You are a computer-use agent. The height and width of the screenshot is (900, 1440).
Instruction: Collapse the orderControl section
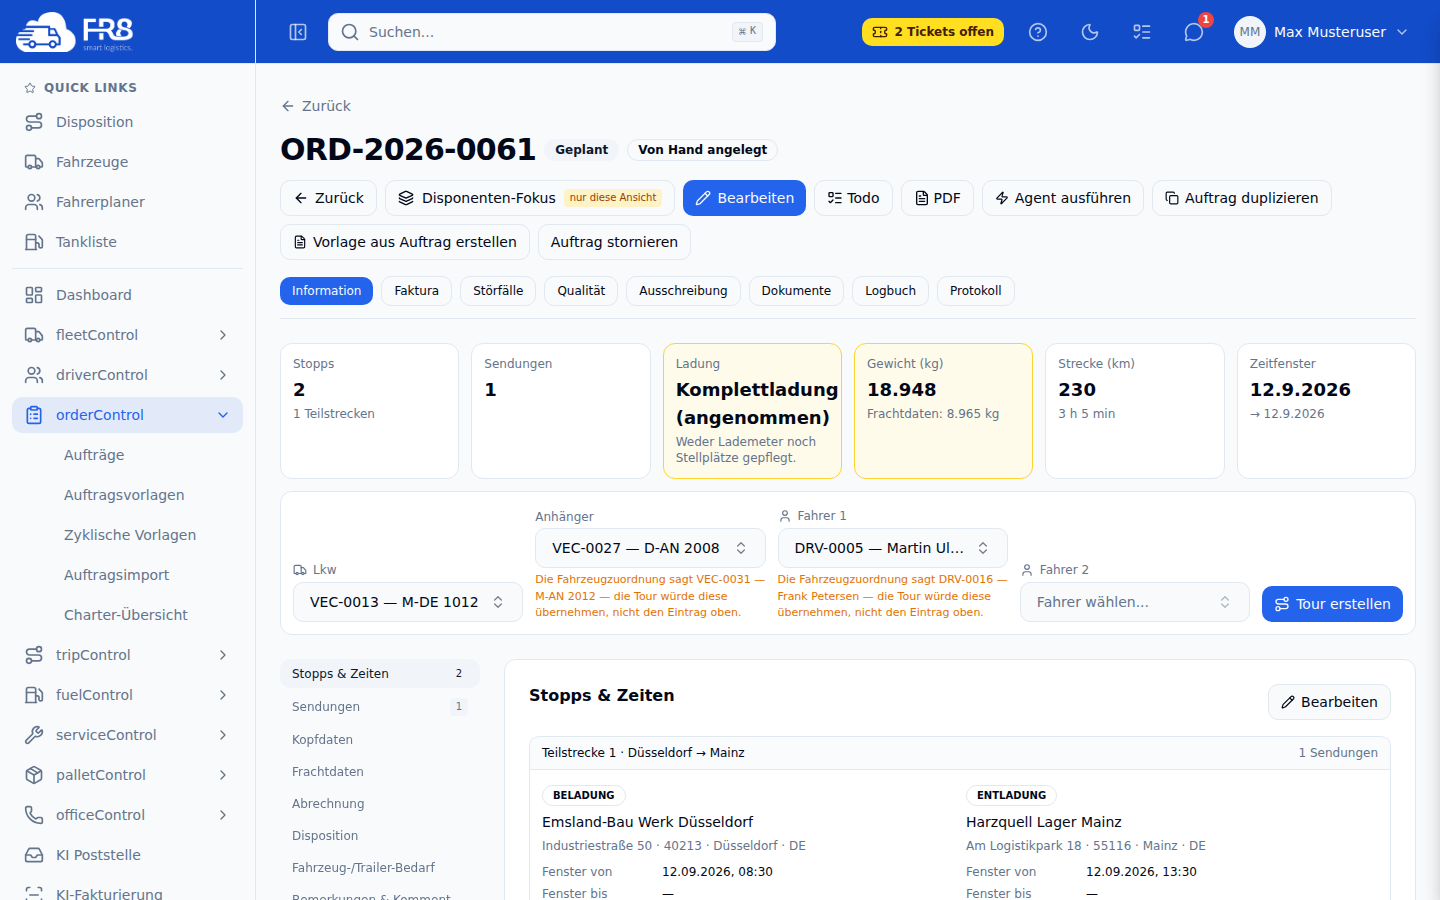point(127,415)
